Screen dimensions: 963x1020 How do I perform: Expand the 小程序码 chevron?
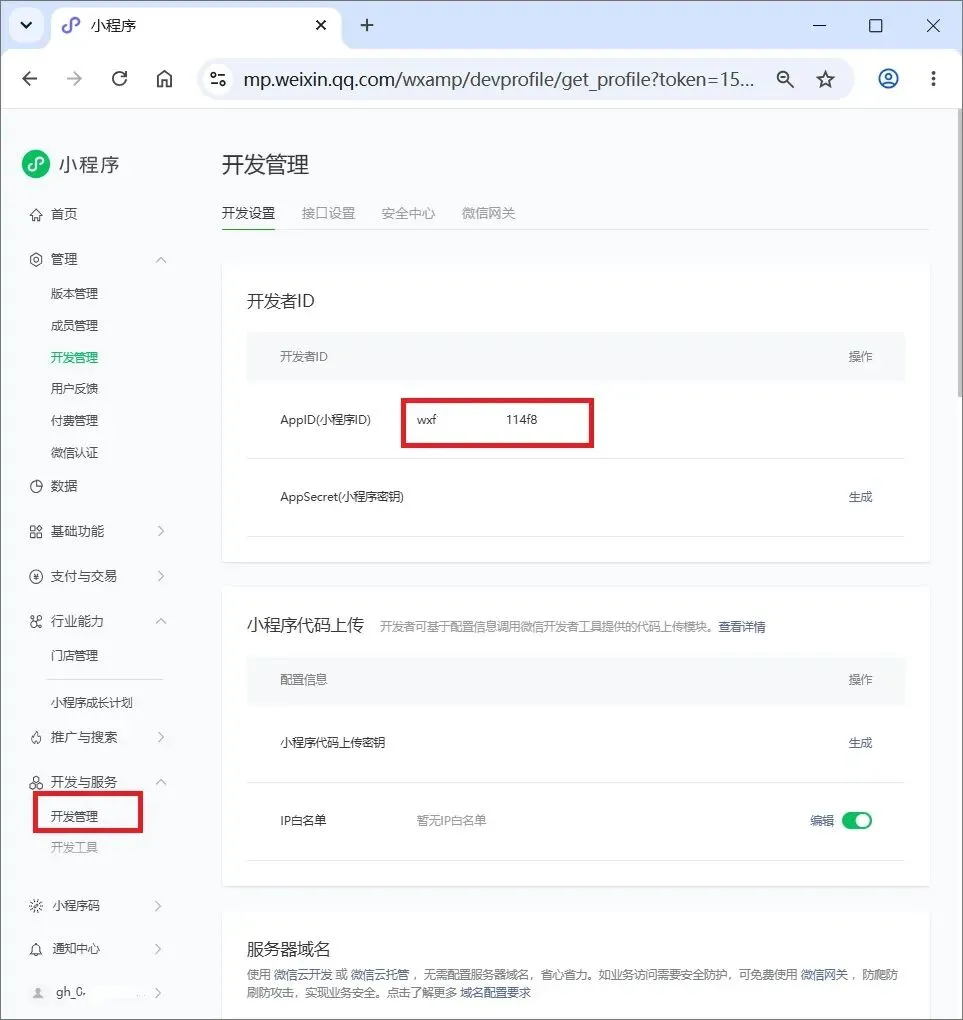click(x=158, y=906)
